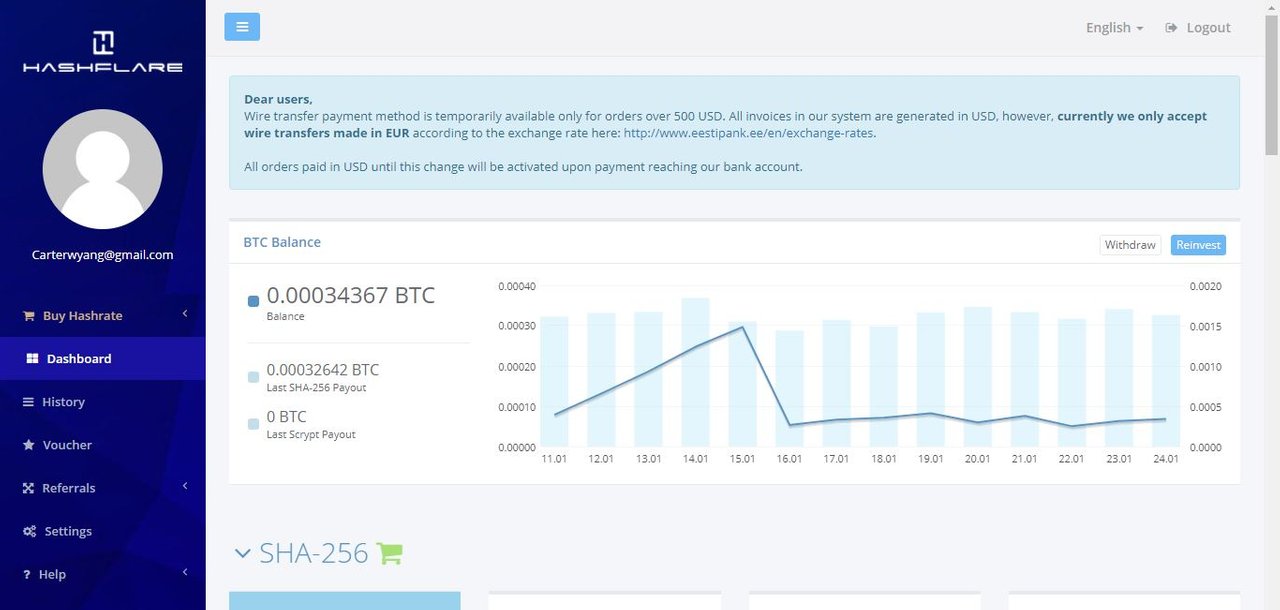
Task: Click the BTC Balance panel title
Action: coord(282,242)
